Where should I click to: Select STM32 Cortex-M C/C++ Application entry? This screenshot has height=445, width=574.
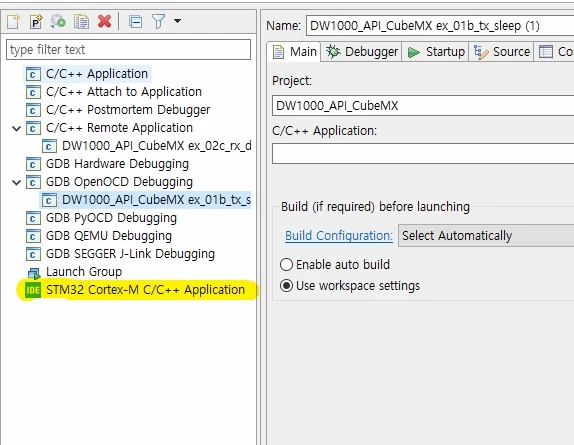(145, 290)
